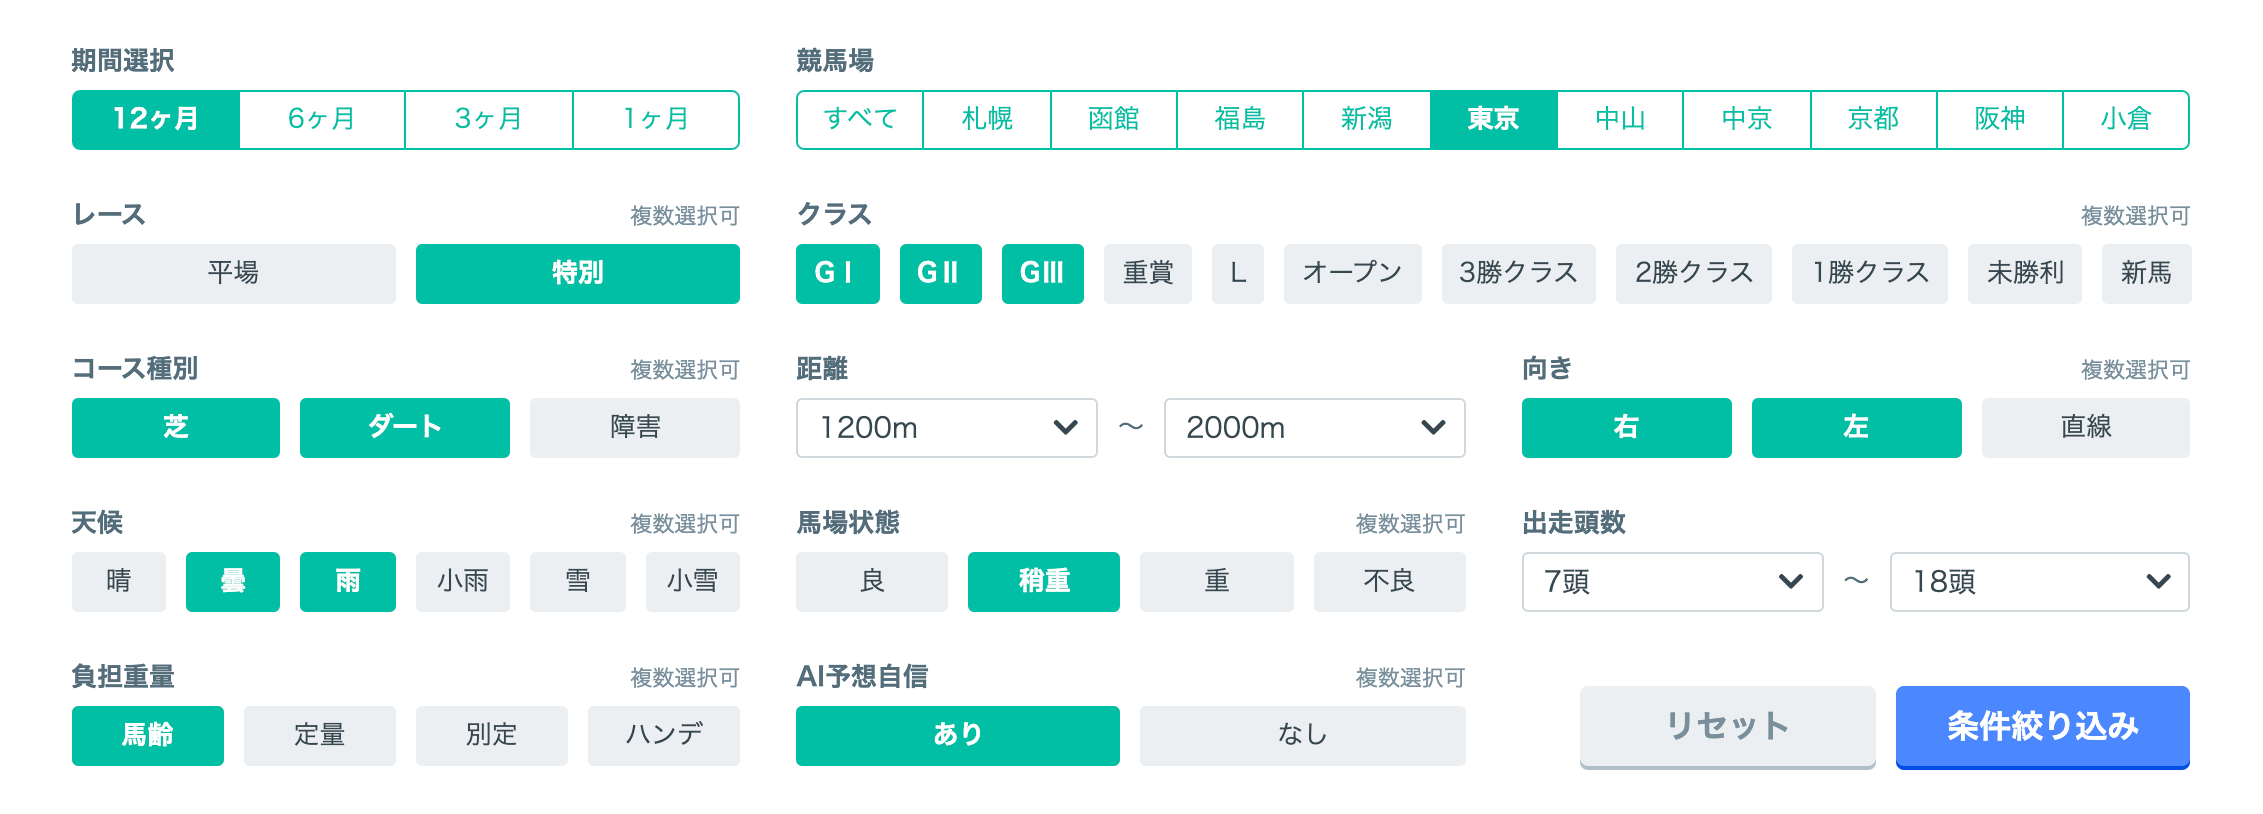
Task: Toggle the ハンデ weight option
Action: tap(663, 735)
